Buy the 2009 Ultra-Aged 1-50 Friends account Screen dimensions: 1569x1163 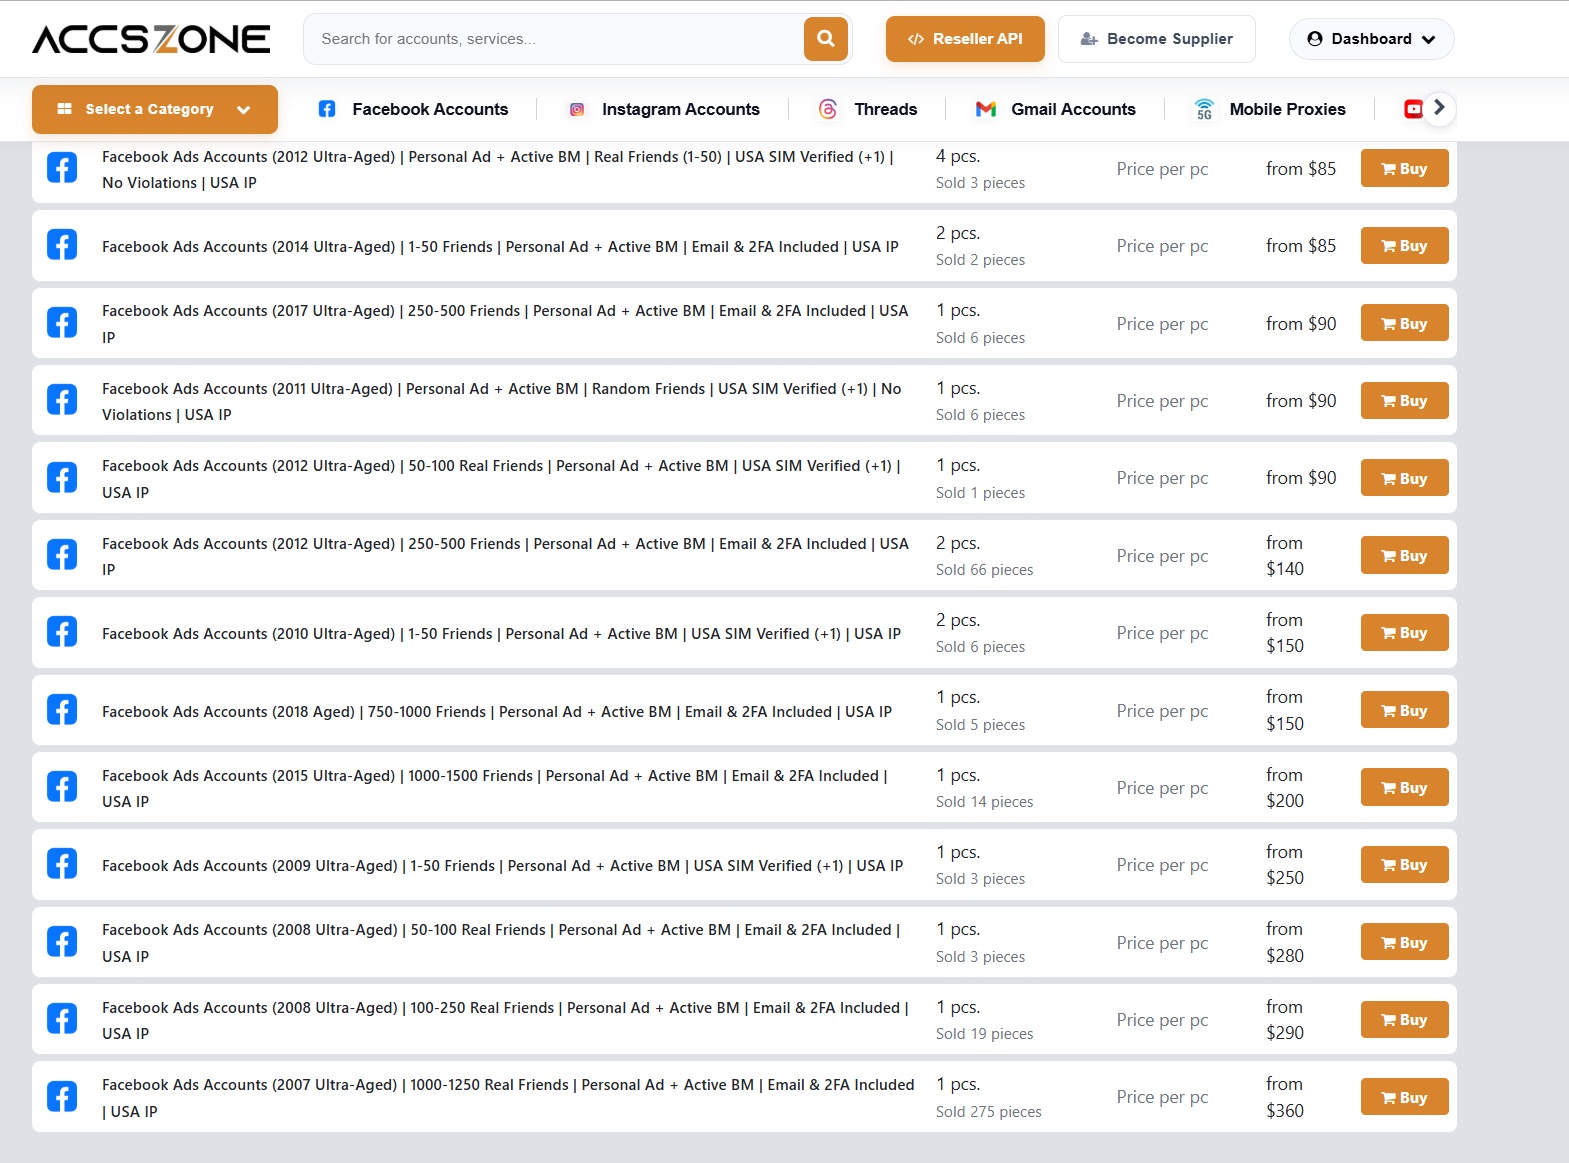(x=1404, y=865)
